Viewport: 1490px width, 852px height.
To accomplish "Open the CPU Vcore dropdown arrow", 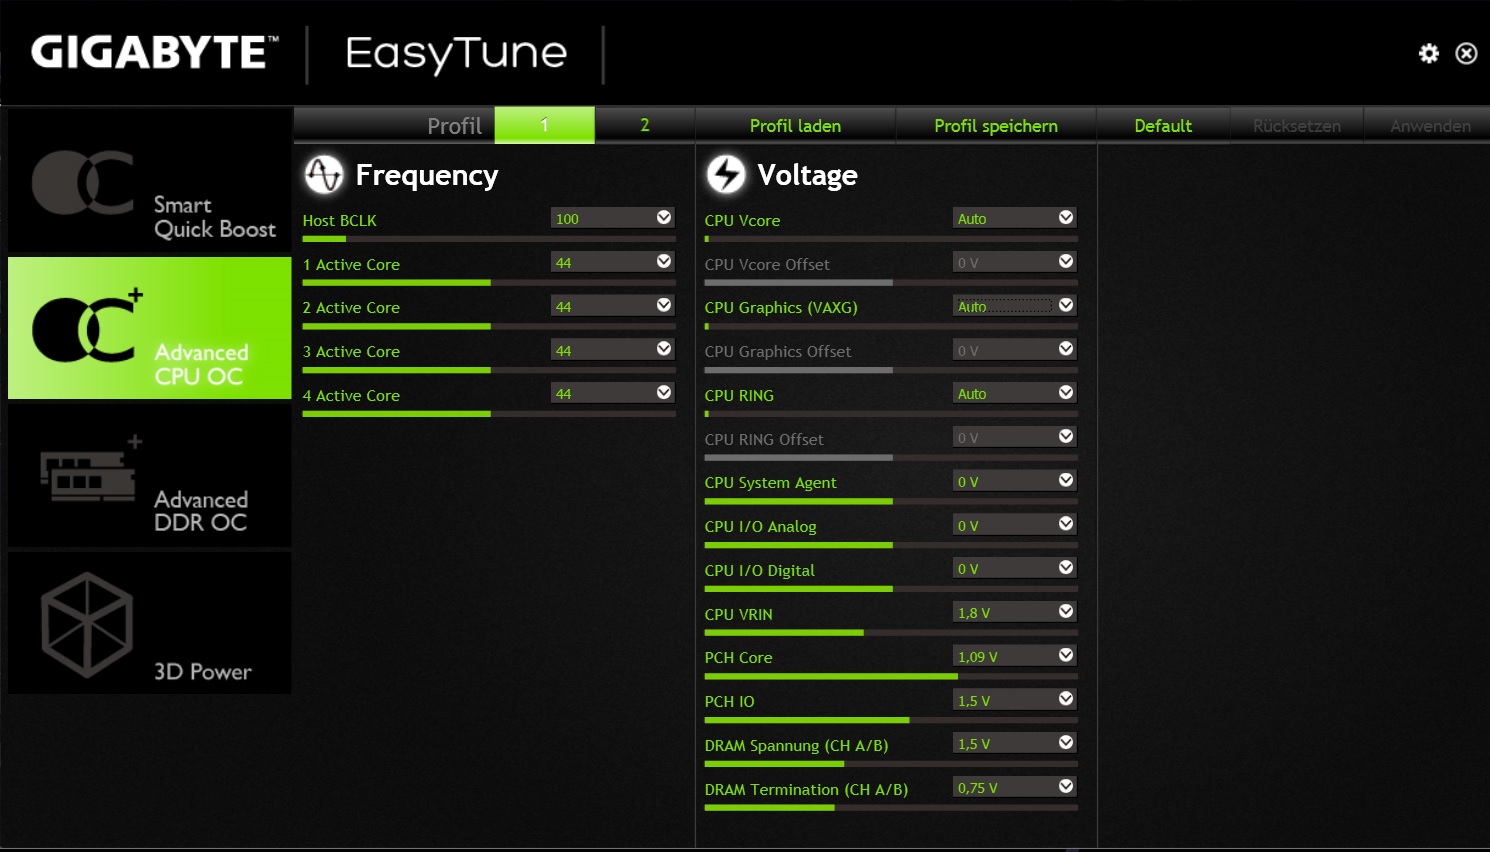I will tap(1066, 217).
